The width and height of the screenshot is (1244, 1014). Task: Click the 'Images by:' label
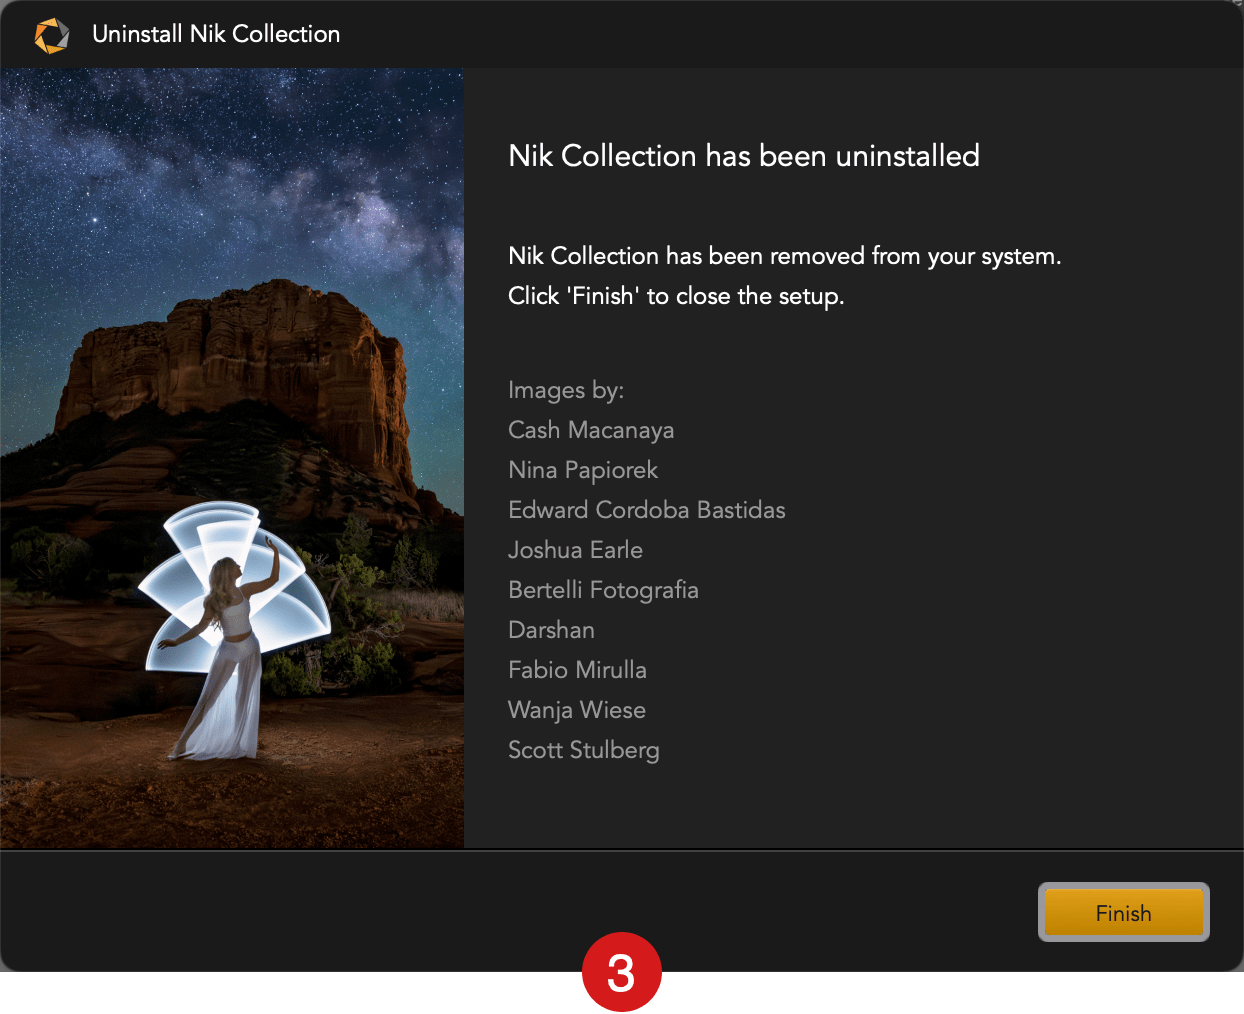566,390
